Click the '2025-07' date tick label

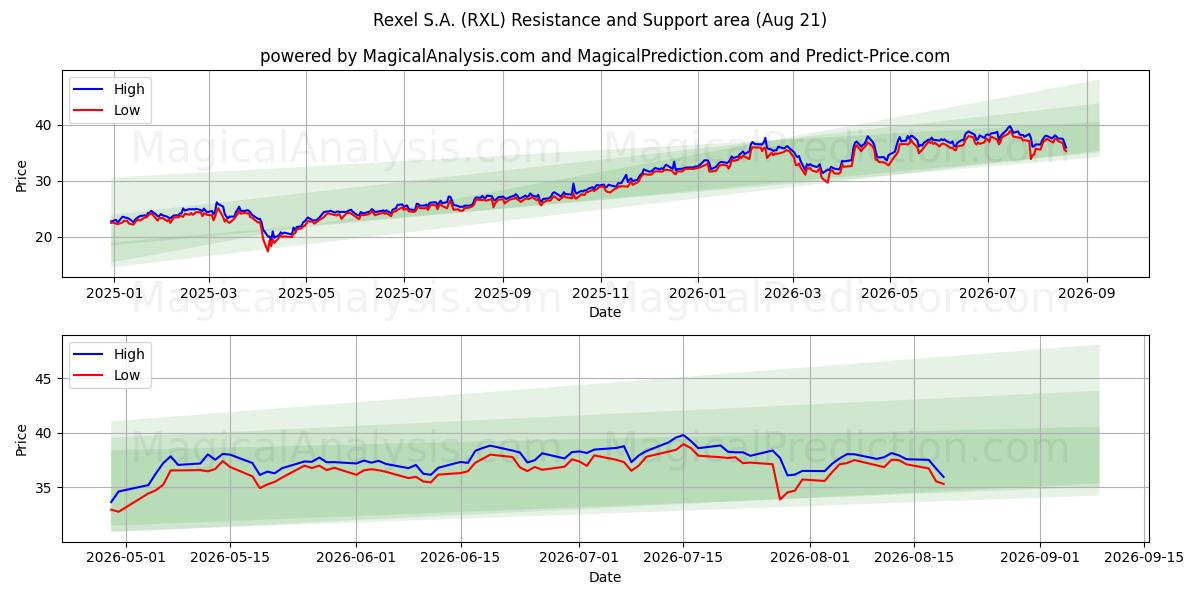pyautogui.click(x=404, y=294)
